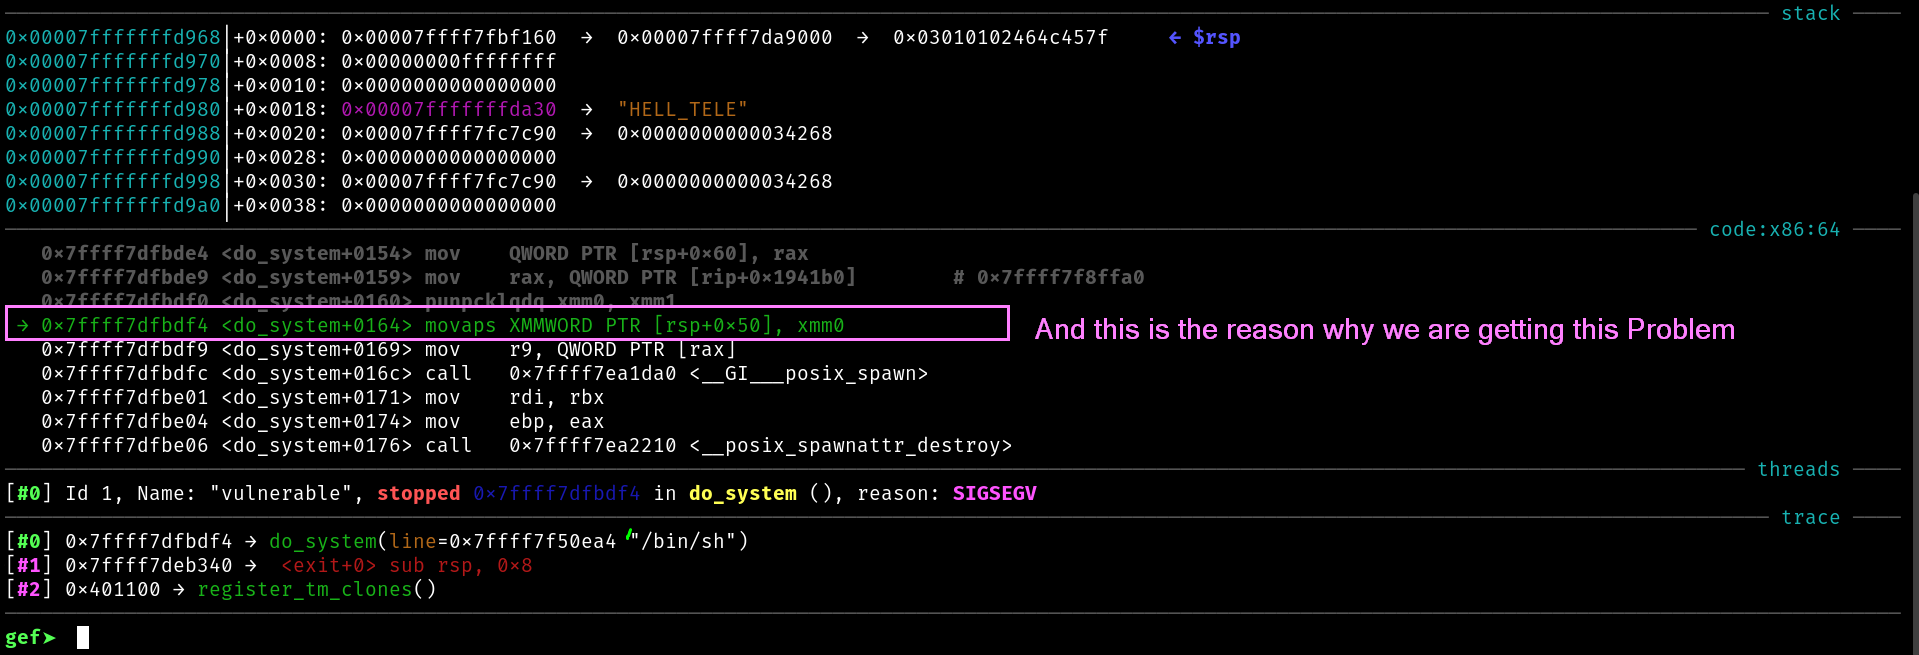Click the green arrow before the movaps instruction
1919x655 pixels.
pyautogui.click(x=23, y=326)
